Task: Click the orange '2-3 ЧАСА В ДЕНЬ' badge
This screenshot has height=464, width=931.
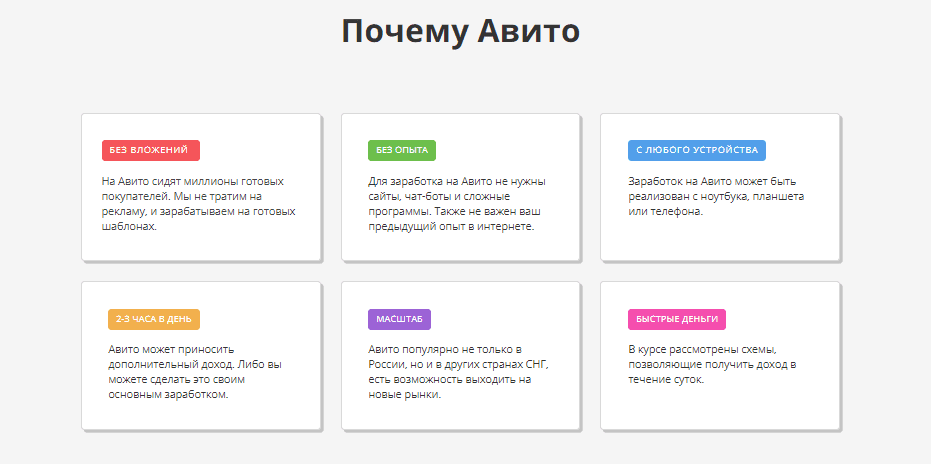Action: 154,319
